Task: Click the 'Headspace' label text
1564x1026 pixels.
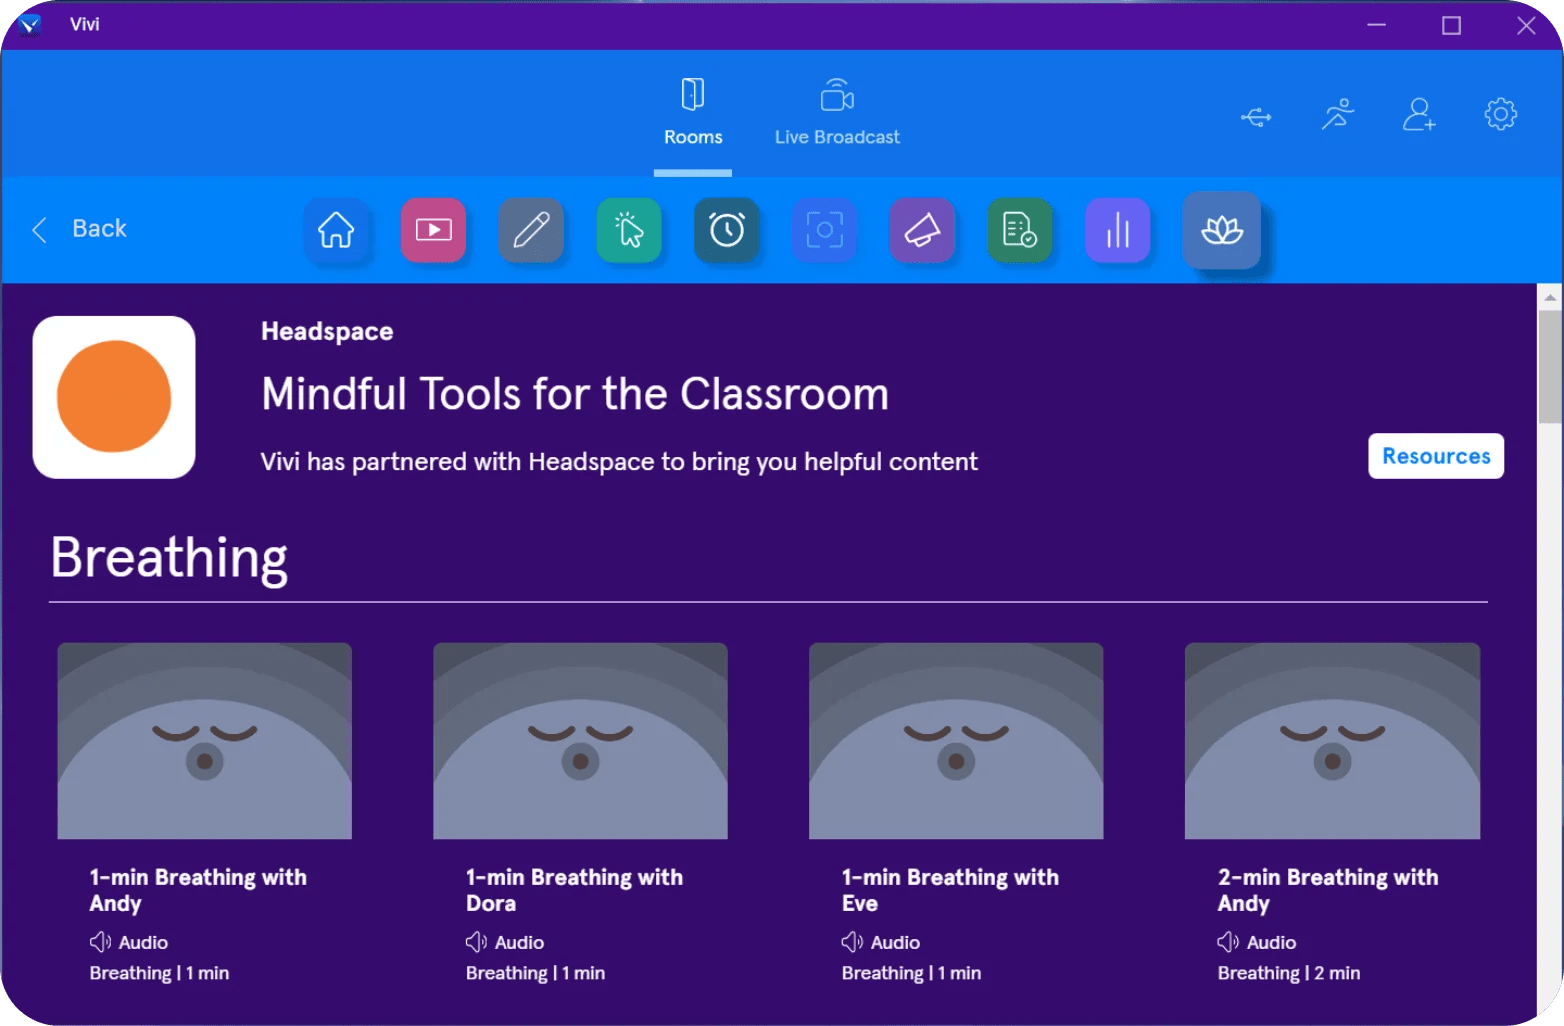Action: pos(327,331)
